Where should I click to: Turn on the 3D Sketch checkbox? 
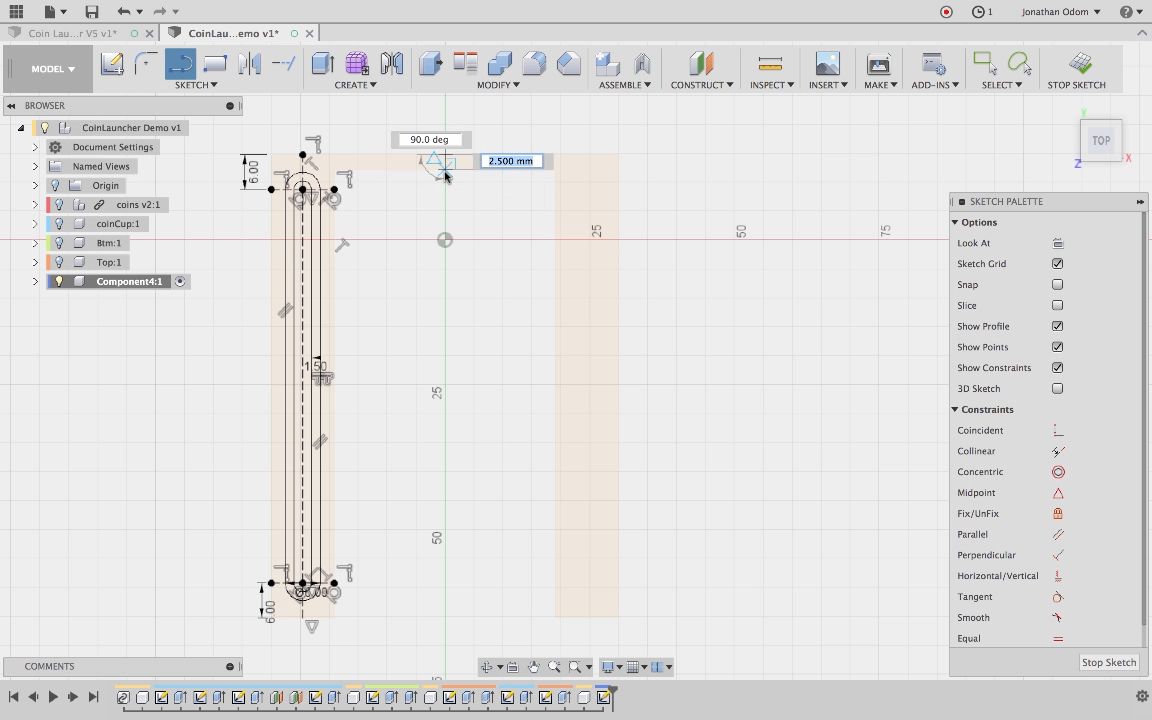pyautogui.click(x=1057, y=389)
